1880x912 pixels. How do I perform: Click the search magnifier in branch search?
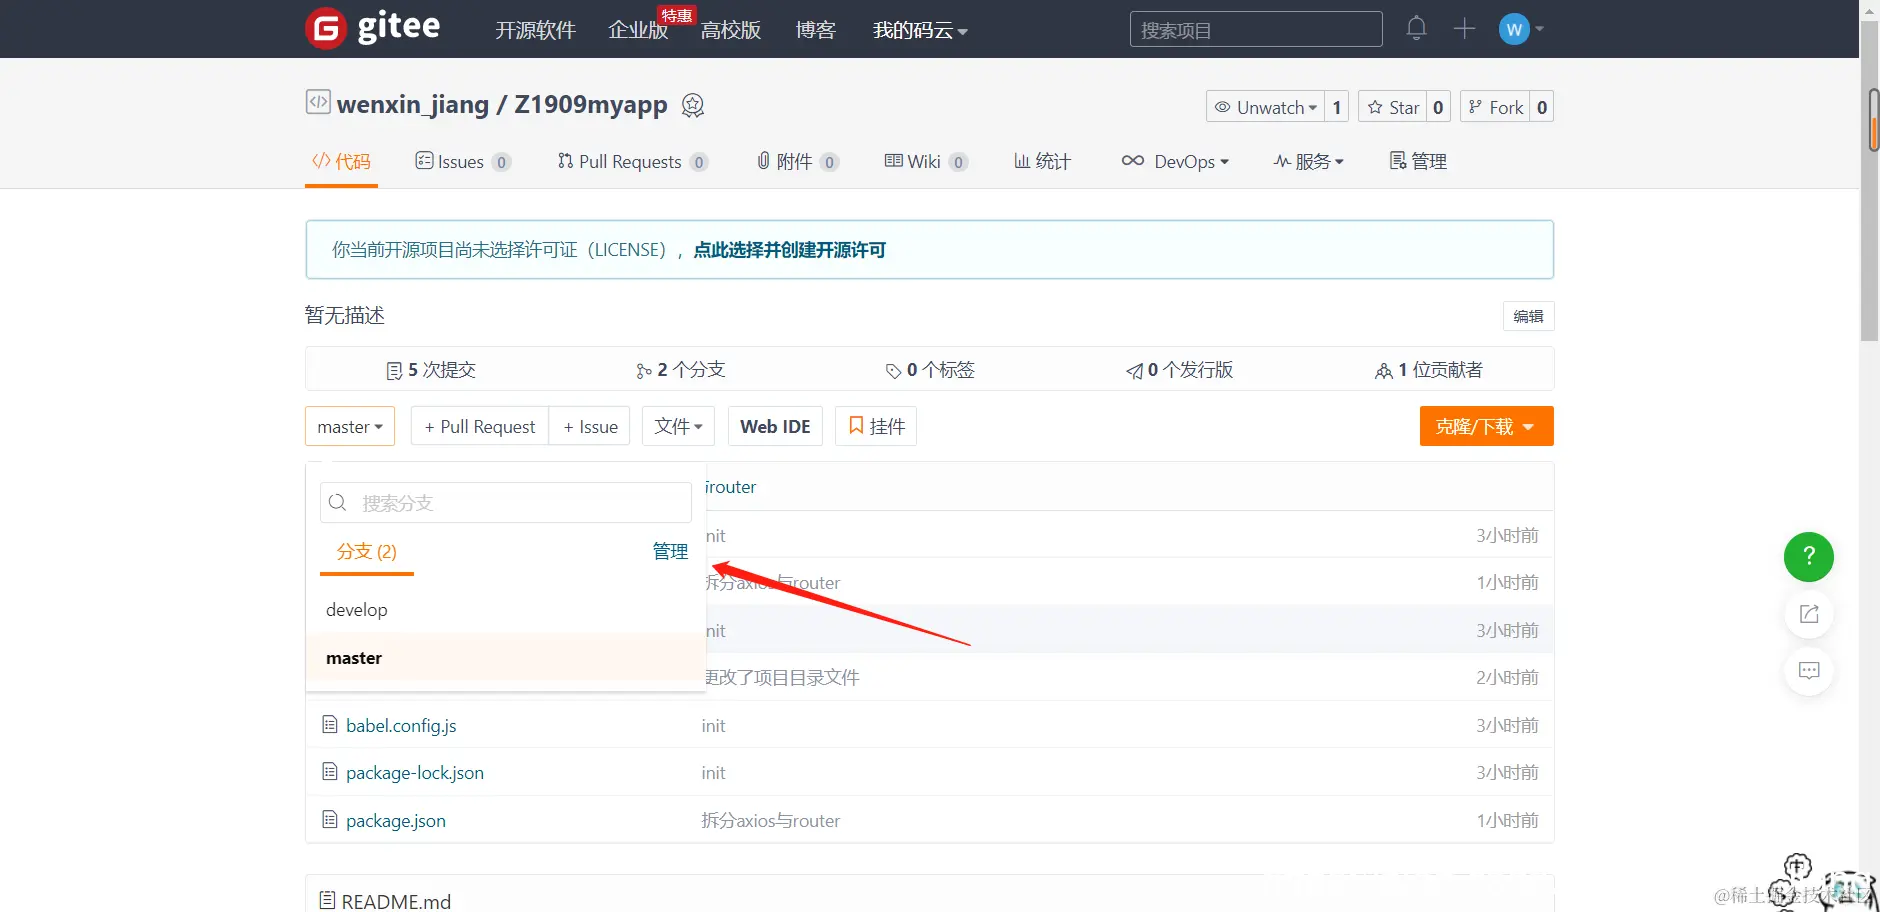pos(338,502)
